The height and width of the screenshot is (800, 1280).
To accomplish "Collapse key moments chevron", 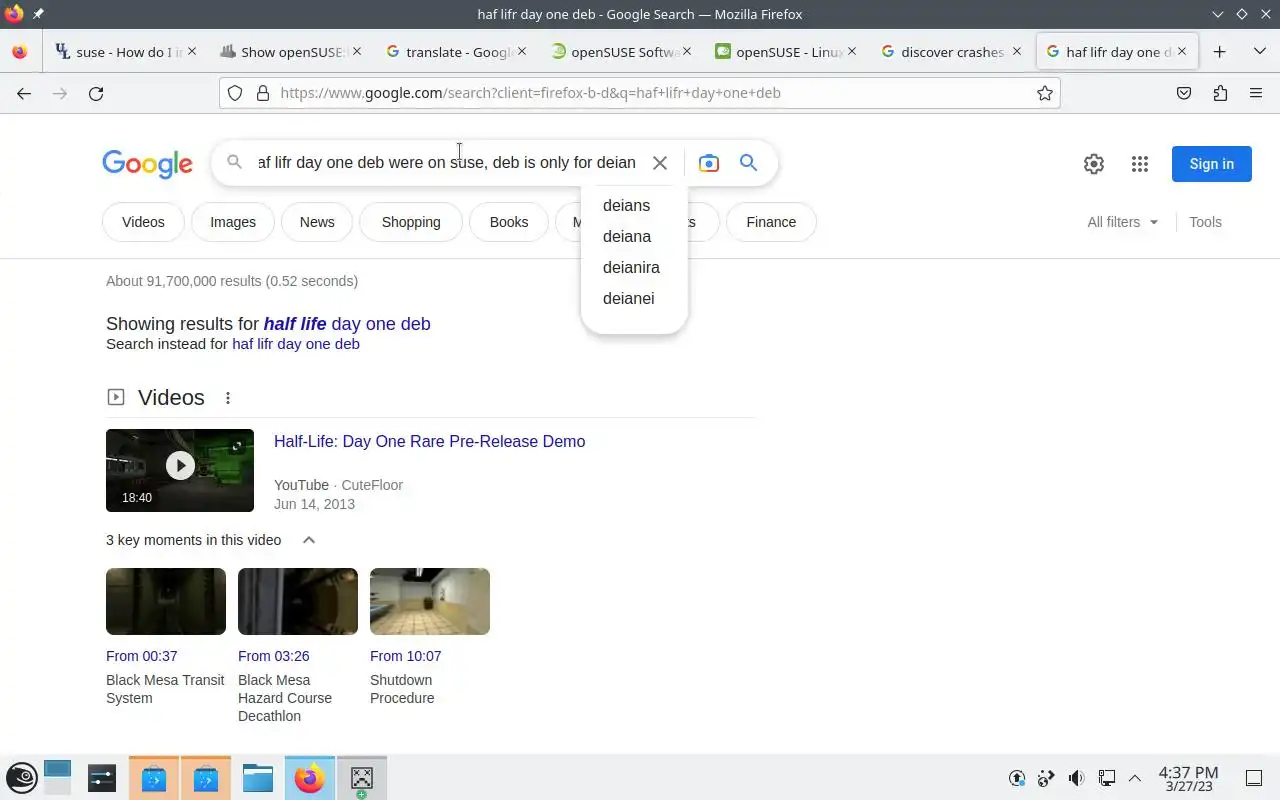I will 309,540.
